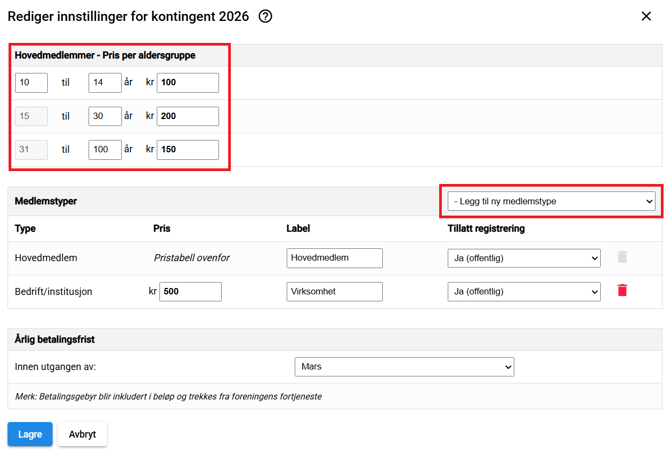Close the settings dialog with X

[x=646, y=16]
